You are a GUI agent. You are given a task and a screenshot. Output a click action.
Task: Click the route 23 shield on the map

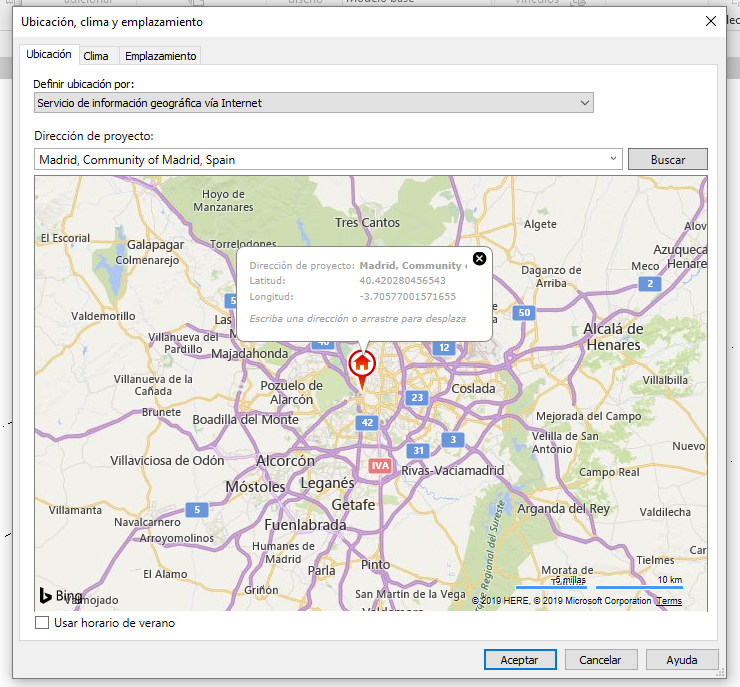[417, 397]
